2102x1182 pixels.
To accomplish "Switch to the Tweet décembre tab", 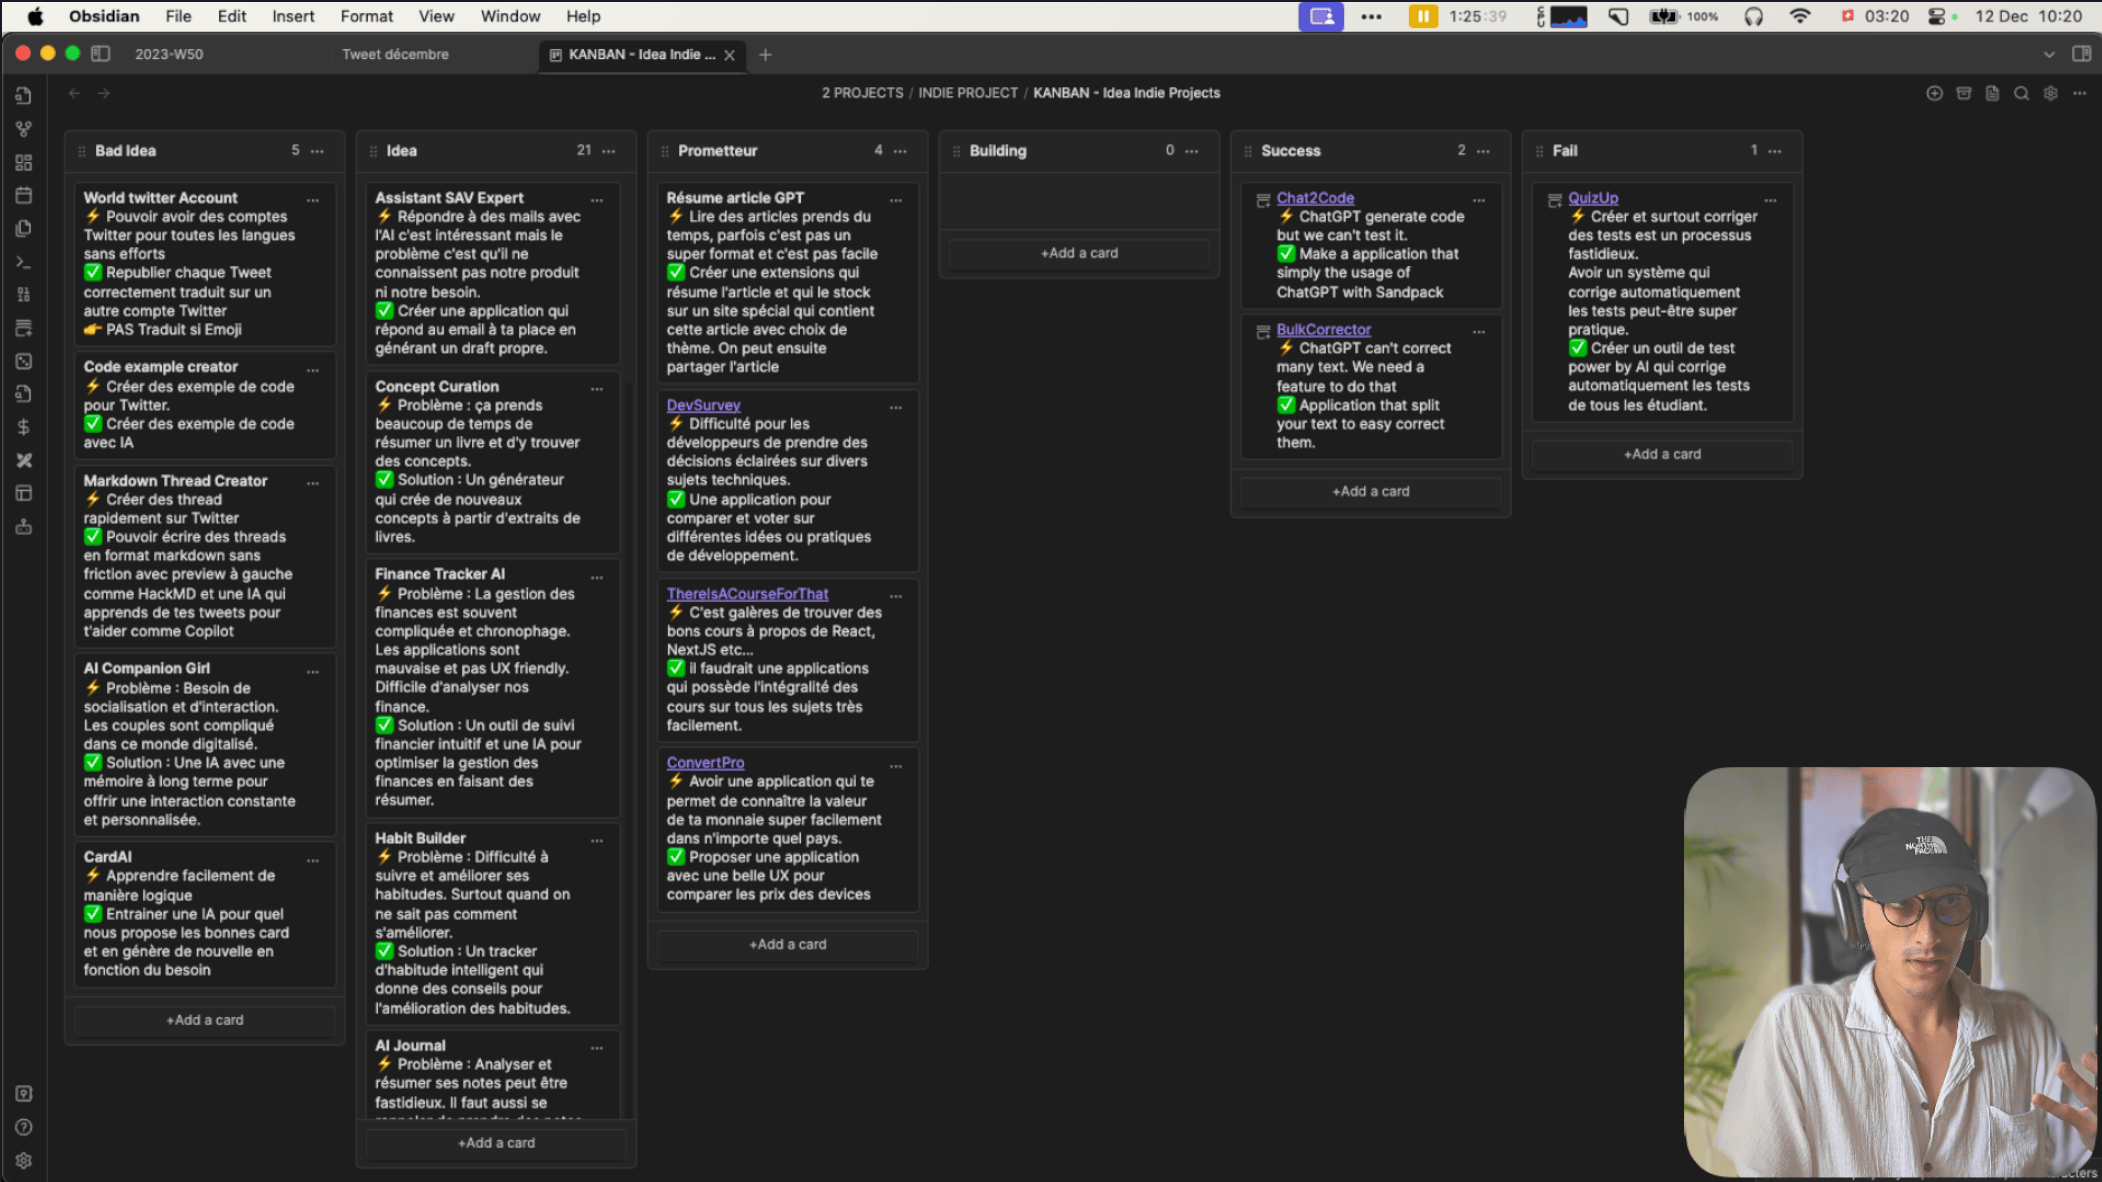I will 395,54.
